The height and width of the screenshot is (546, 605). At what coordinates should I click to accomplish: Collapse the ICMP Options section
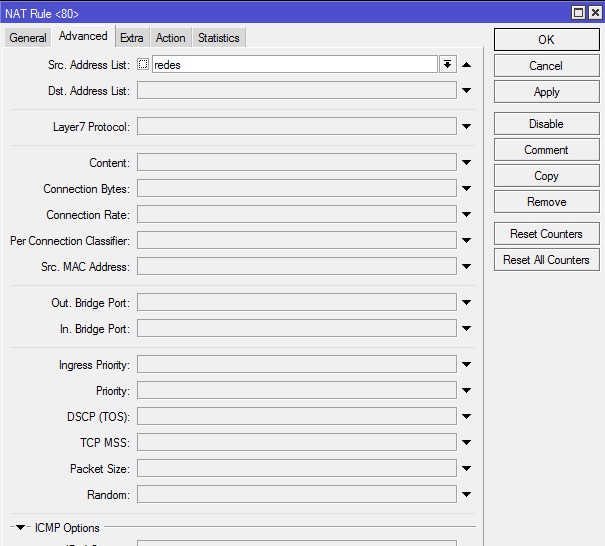click(21, 527)
